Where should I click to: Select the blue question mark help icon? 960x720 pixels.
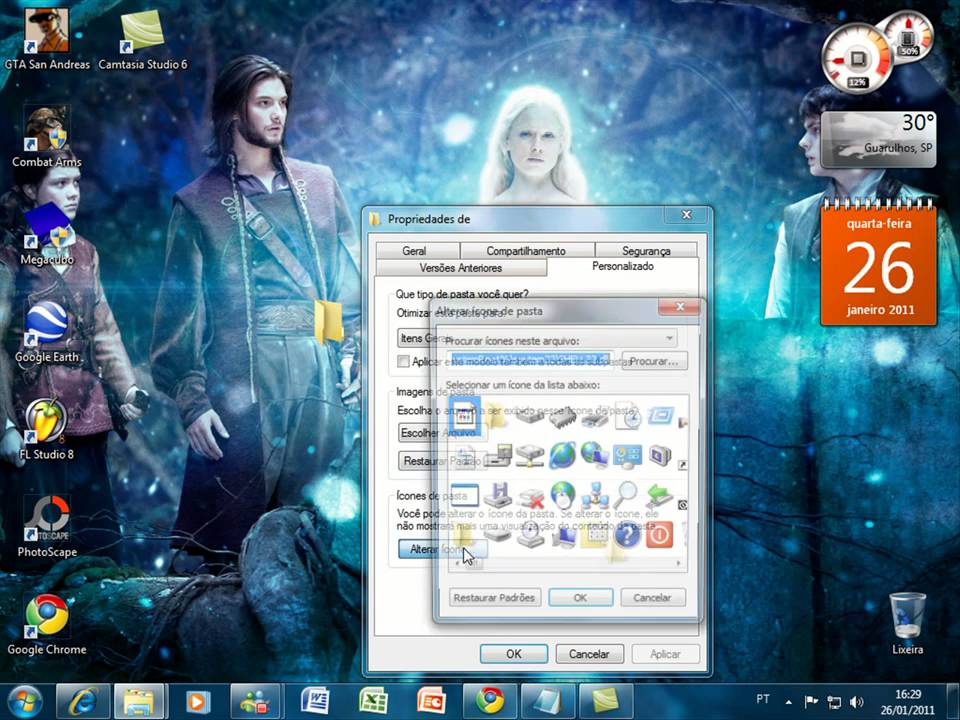[x=627, y=534]
